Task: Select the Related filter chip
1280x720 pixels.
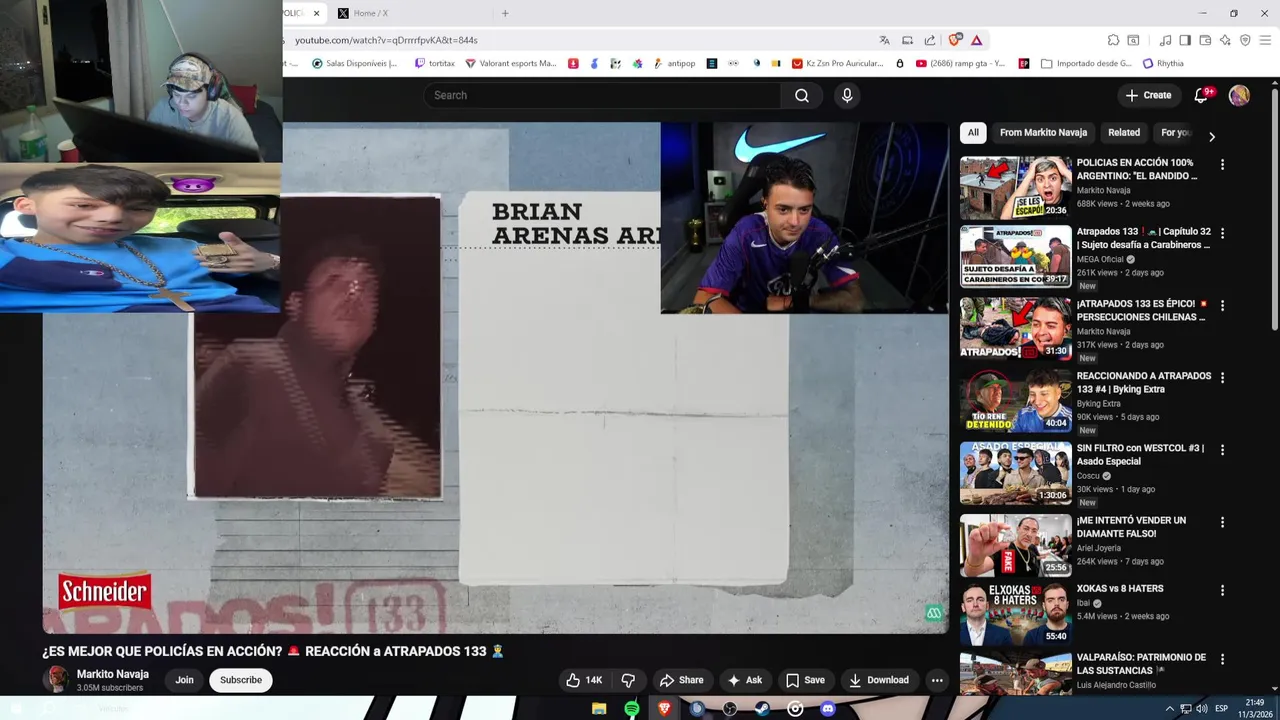Action: point(1124,132)
